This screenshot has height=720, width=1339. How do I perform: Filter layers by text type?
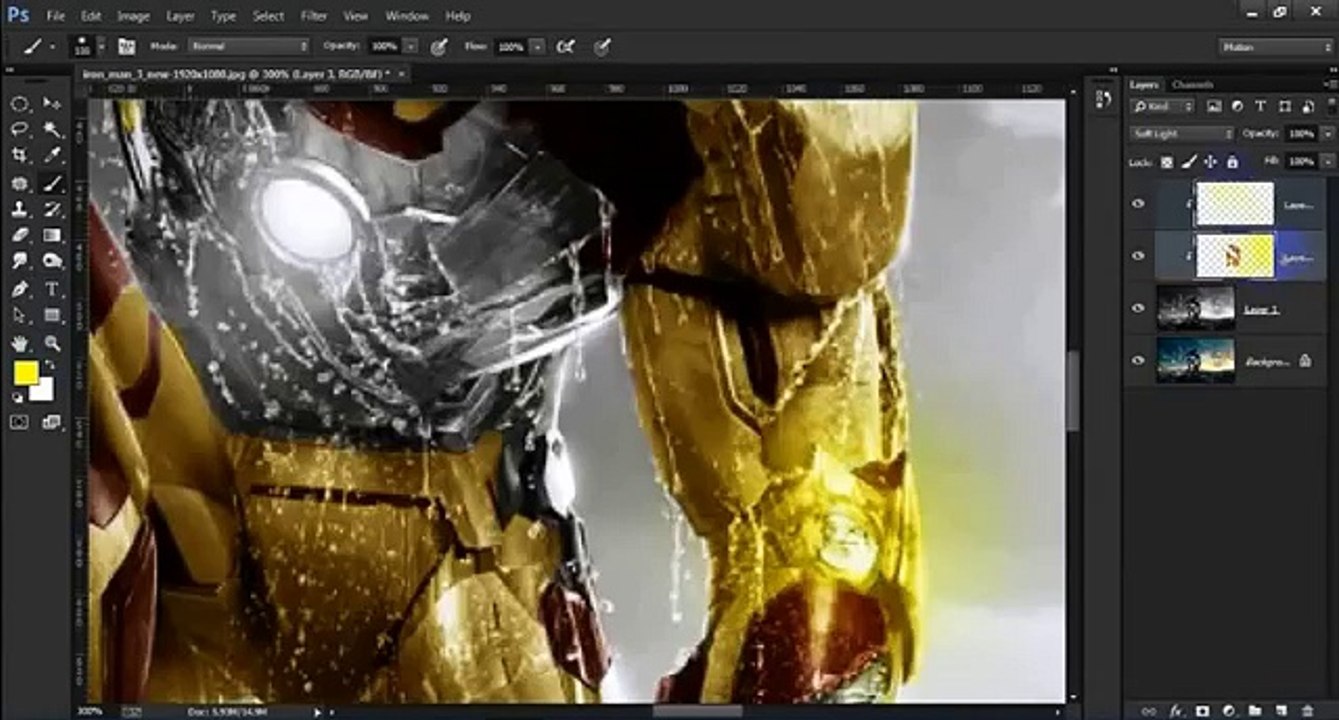pos(1260,106)
